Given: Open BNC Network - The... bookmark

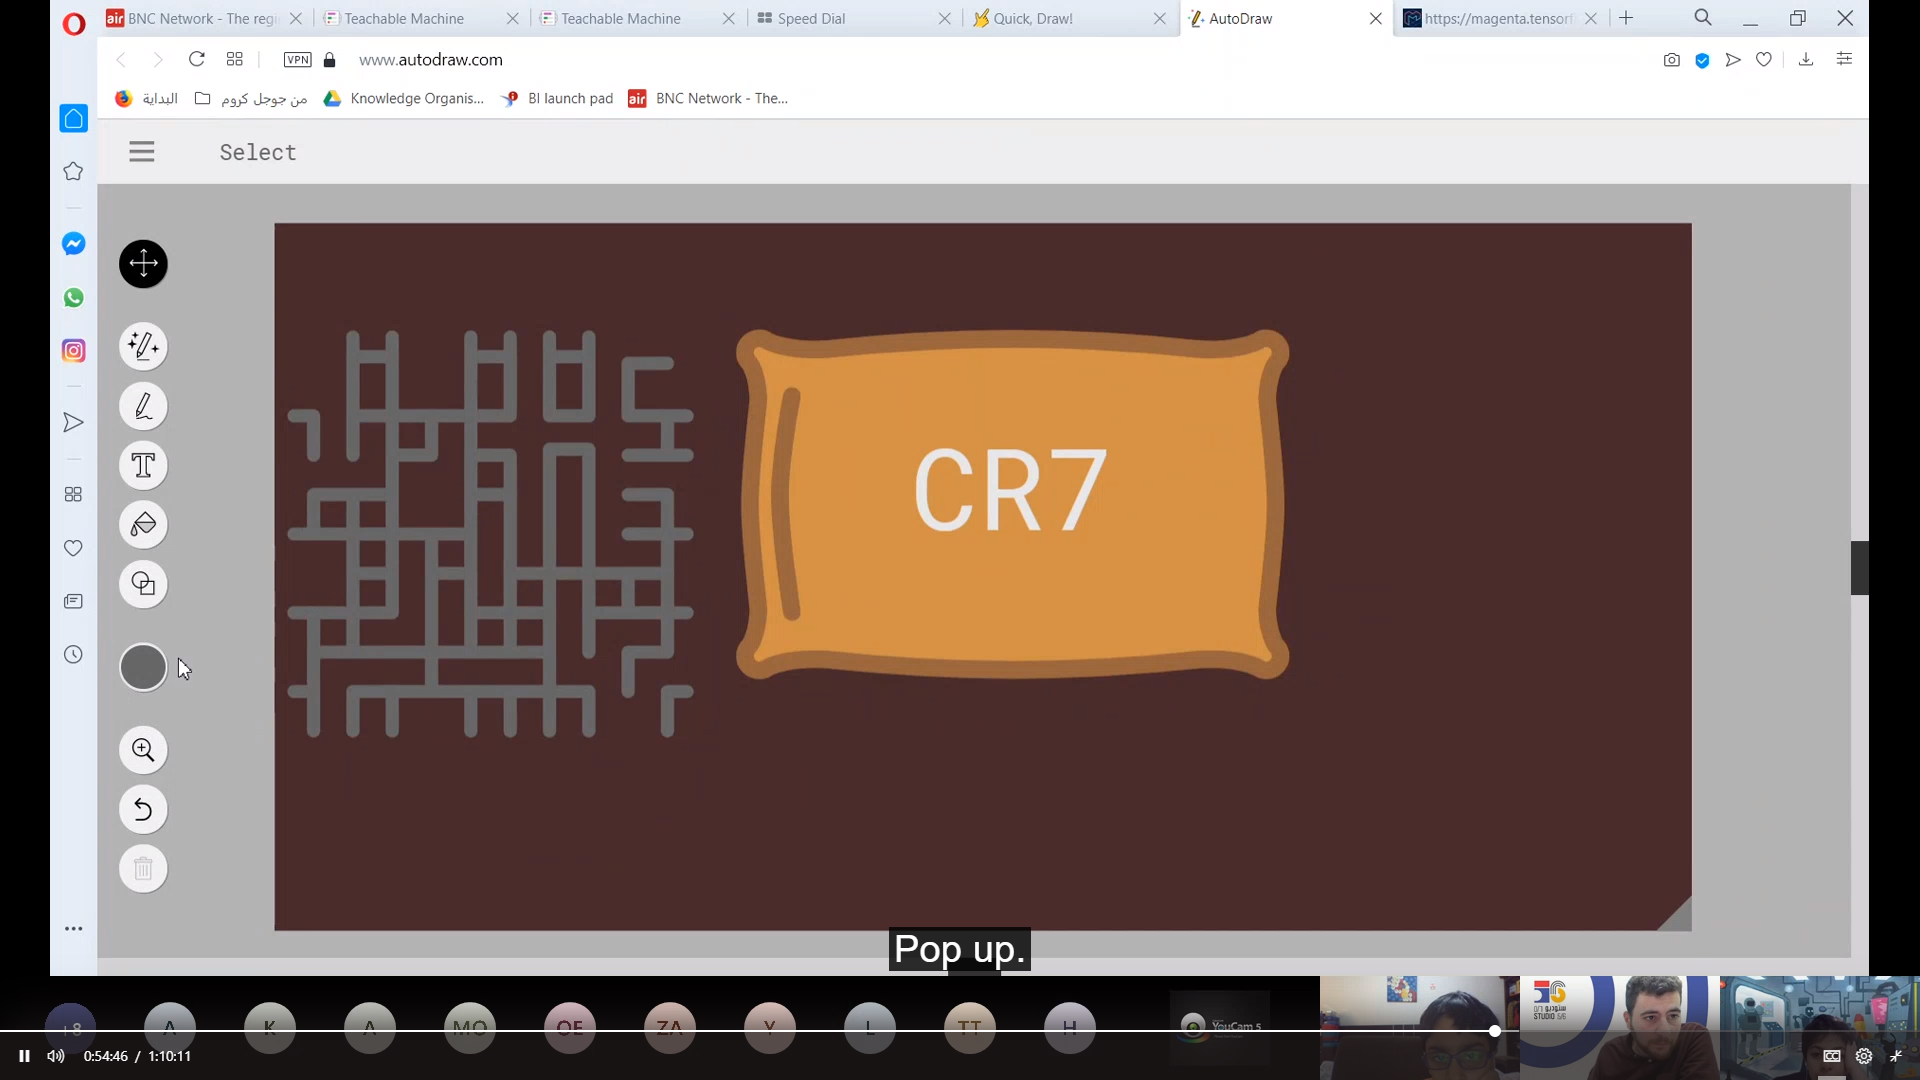Looking at the screenshot, I should click(708, 98).
